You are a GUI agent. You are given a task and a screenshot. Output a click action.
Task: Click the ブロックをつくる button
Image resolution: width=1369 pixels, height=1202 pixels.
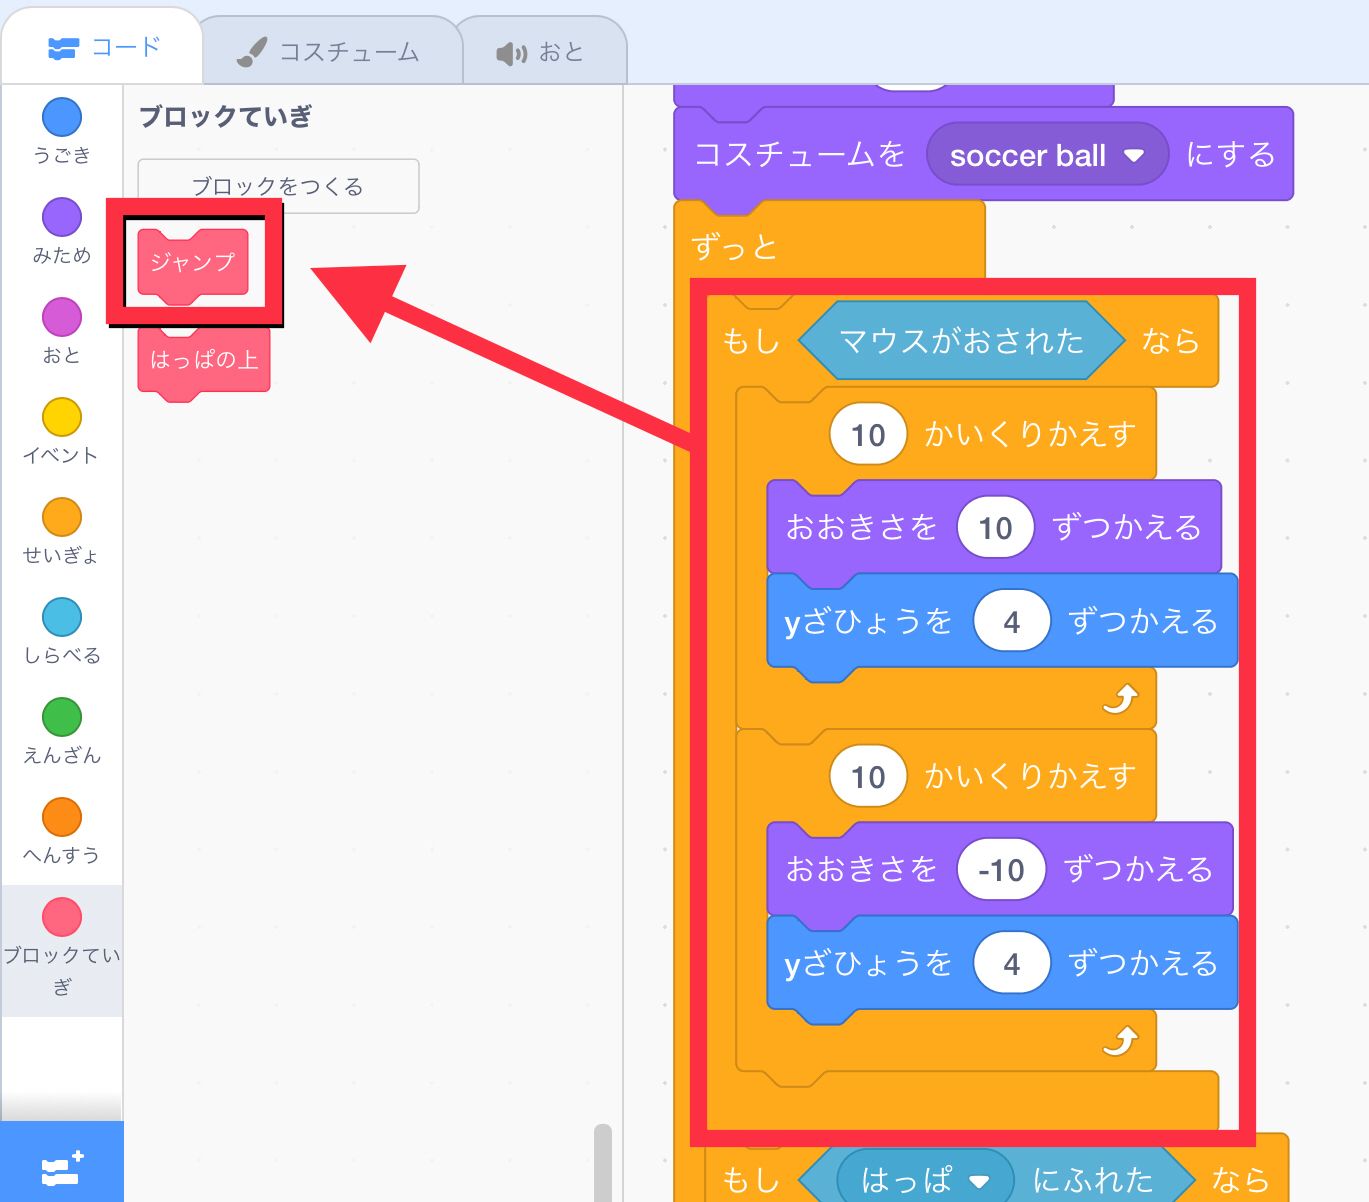click(x=278, y=186)
